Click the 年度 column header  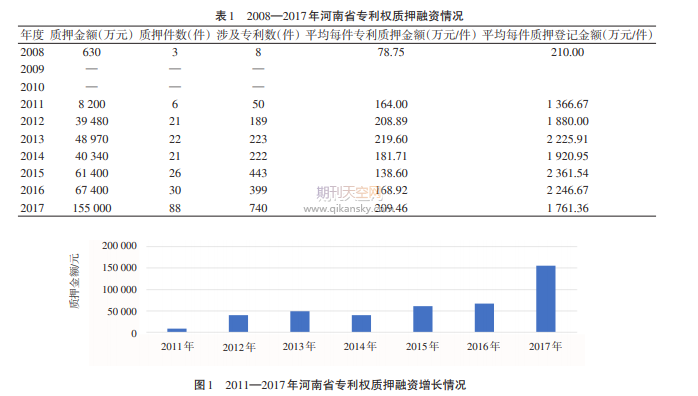coord(32,35)
